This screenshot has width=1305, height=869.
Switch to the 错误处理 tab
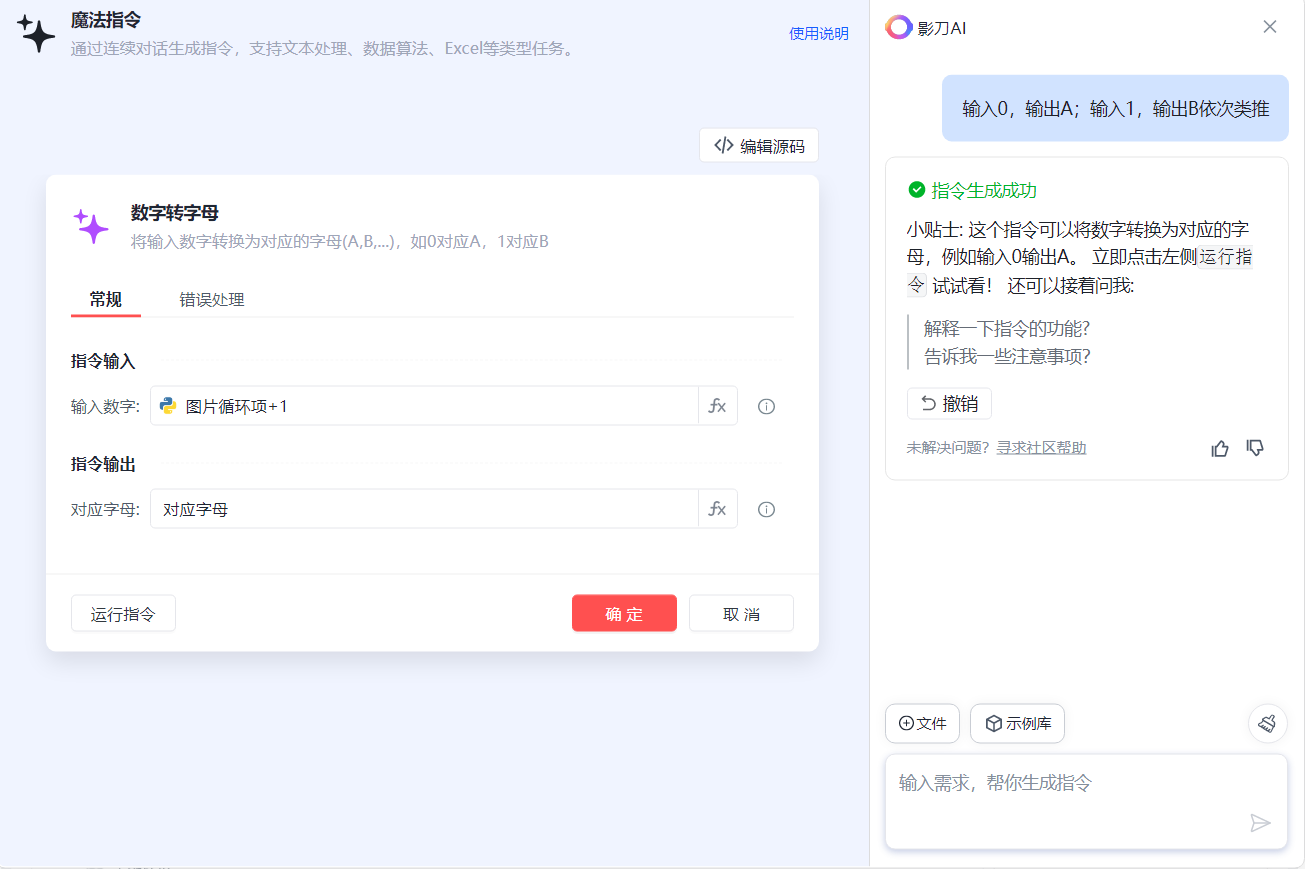(x=212, y=299)
